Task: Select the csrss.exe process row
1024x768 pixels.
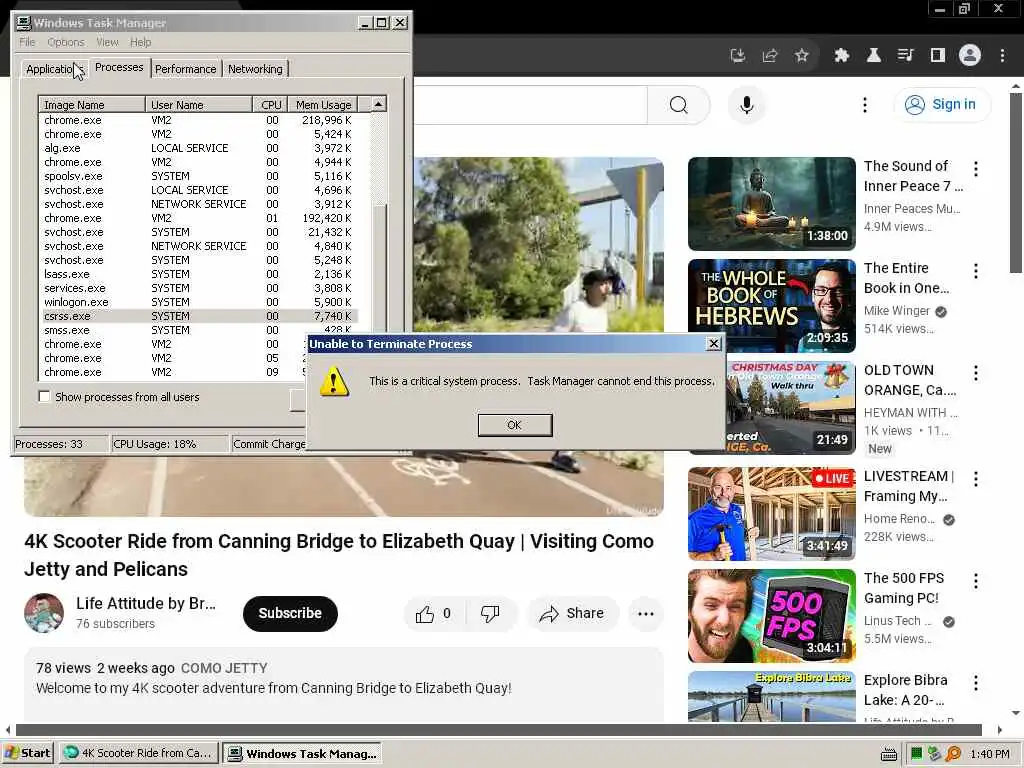Action: [199, 316]
